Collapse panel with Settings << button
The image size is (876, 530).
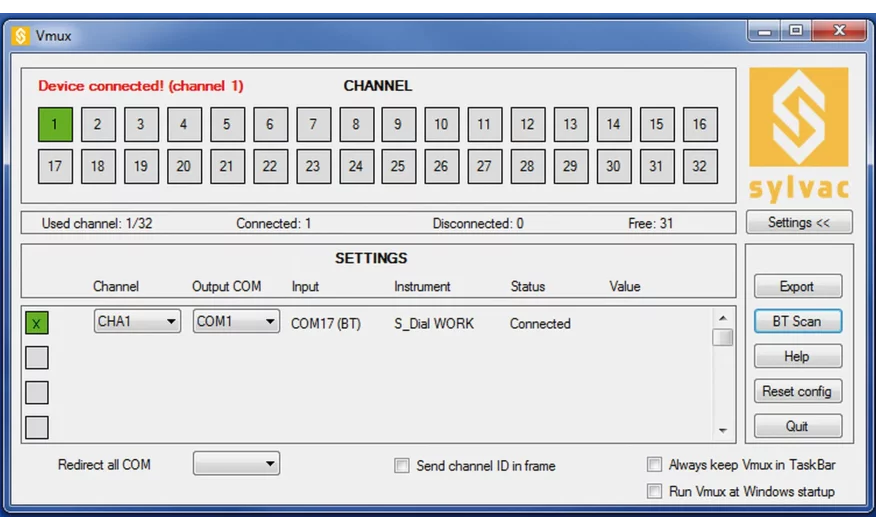[799, 222]
